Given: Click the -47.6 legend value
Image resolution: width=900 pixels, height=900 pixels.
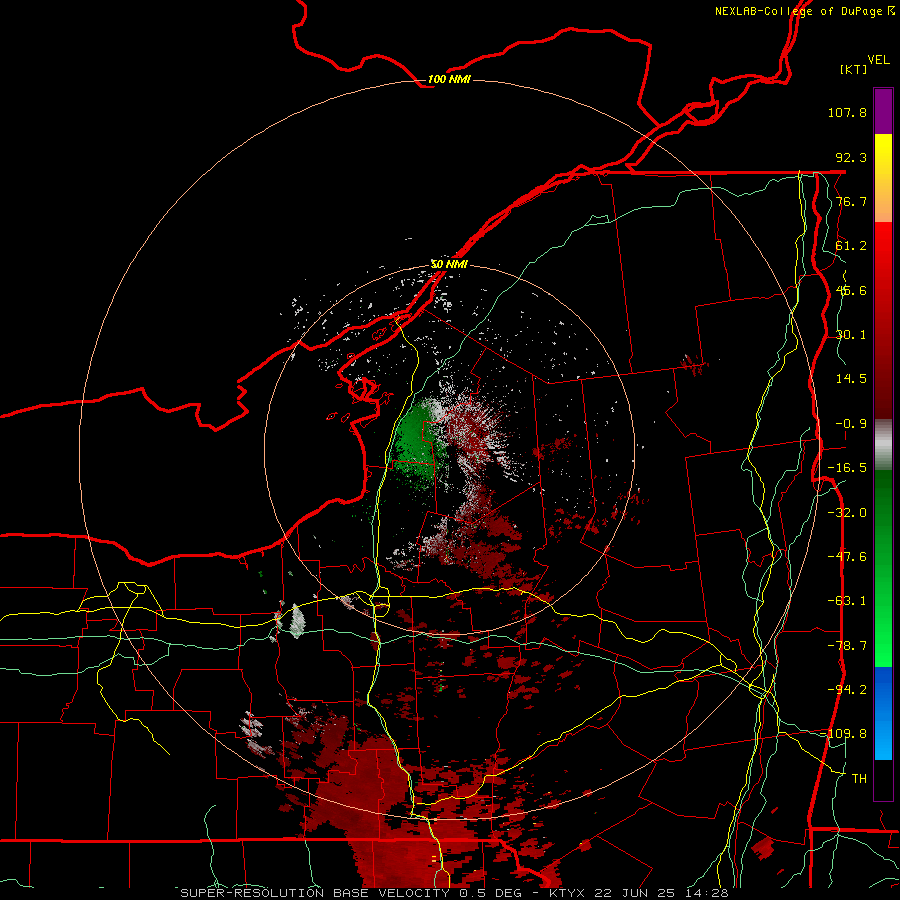Looking at the screenshot, I should [847, 557].
